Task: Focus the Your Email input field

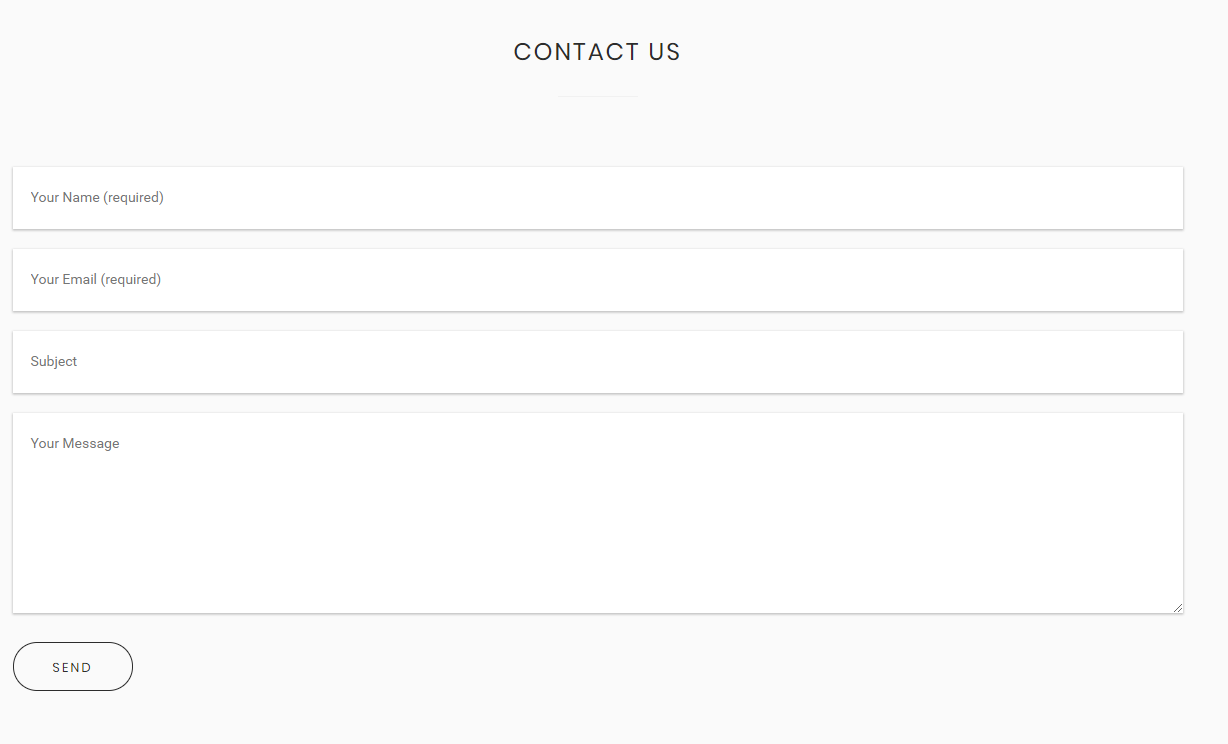Action: pyautogui.click(x=597, y=280)
